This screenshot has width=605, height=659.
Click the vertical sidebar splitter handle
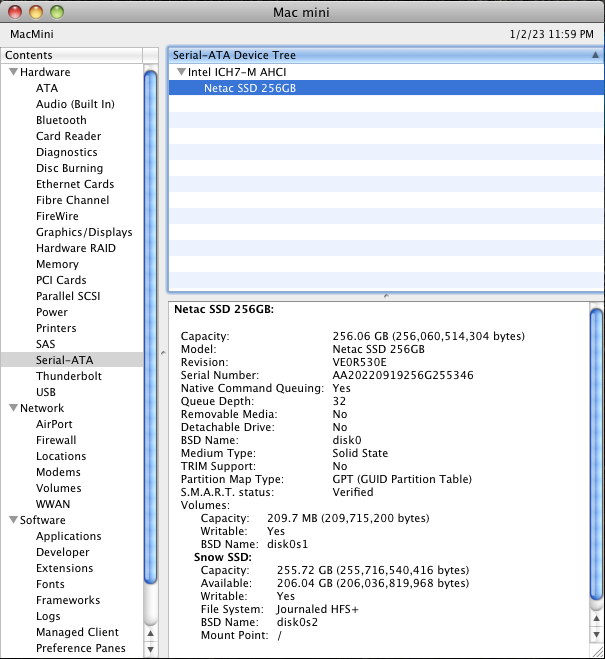163,353
